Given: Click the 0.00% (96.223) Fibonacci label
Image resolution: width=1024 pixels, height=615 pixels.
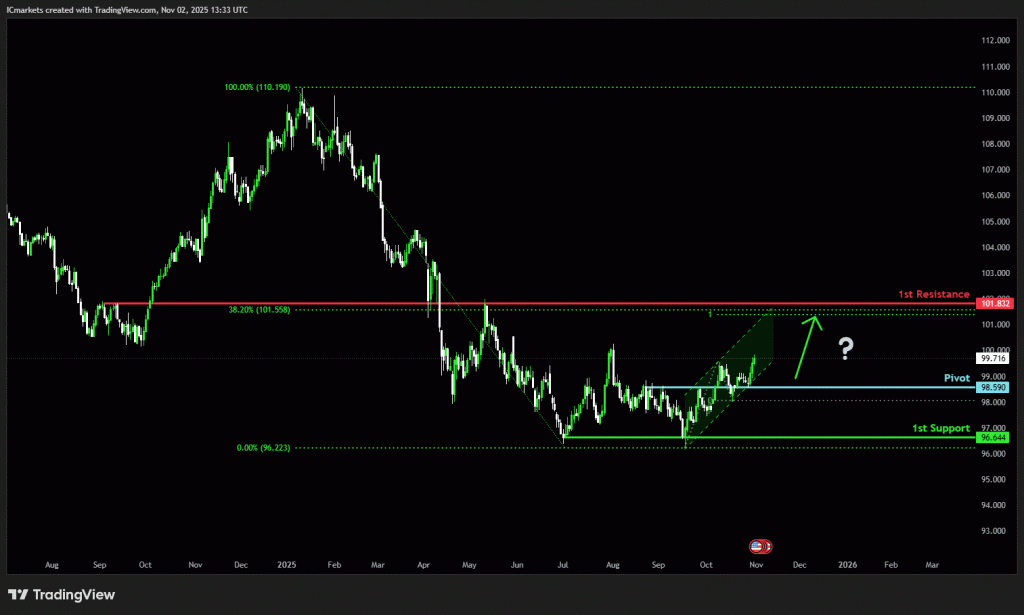Looking at the screenshot, I should click(263, 448).
